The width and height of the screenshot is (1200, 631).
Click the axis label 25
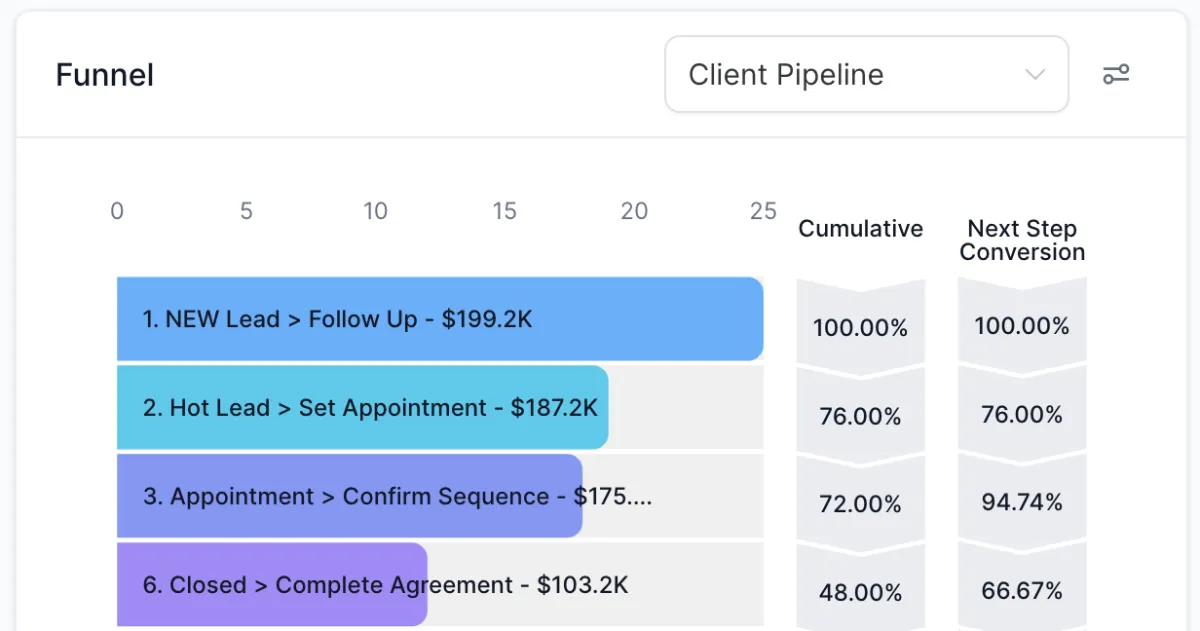(763, 211)
